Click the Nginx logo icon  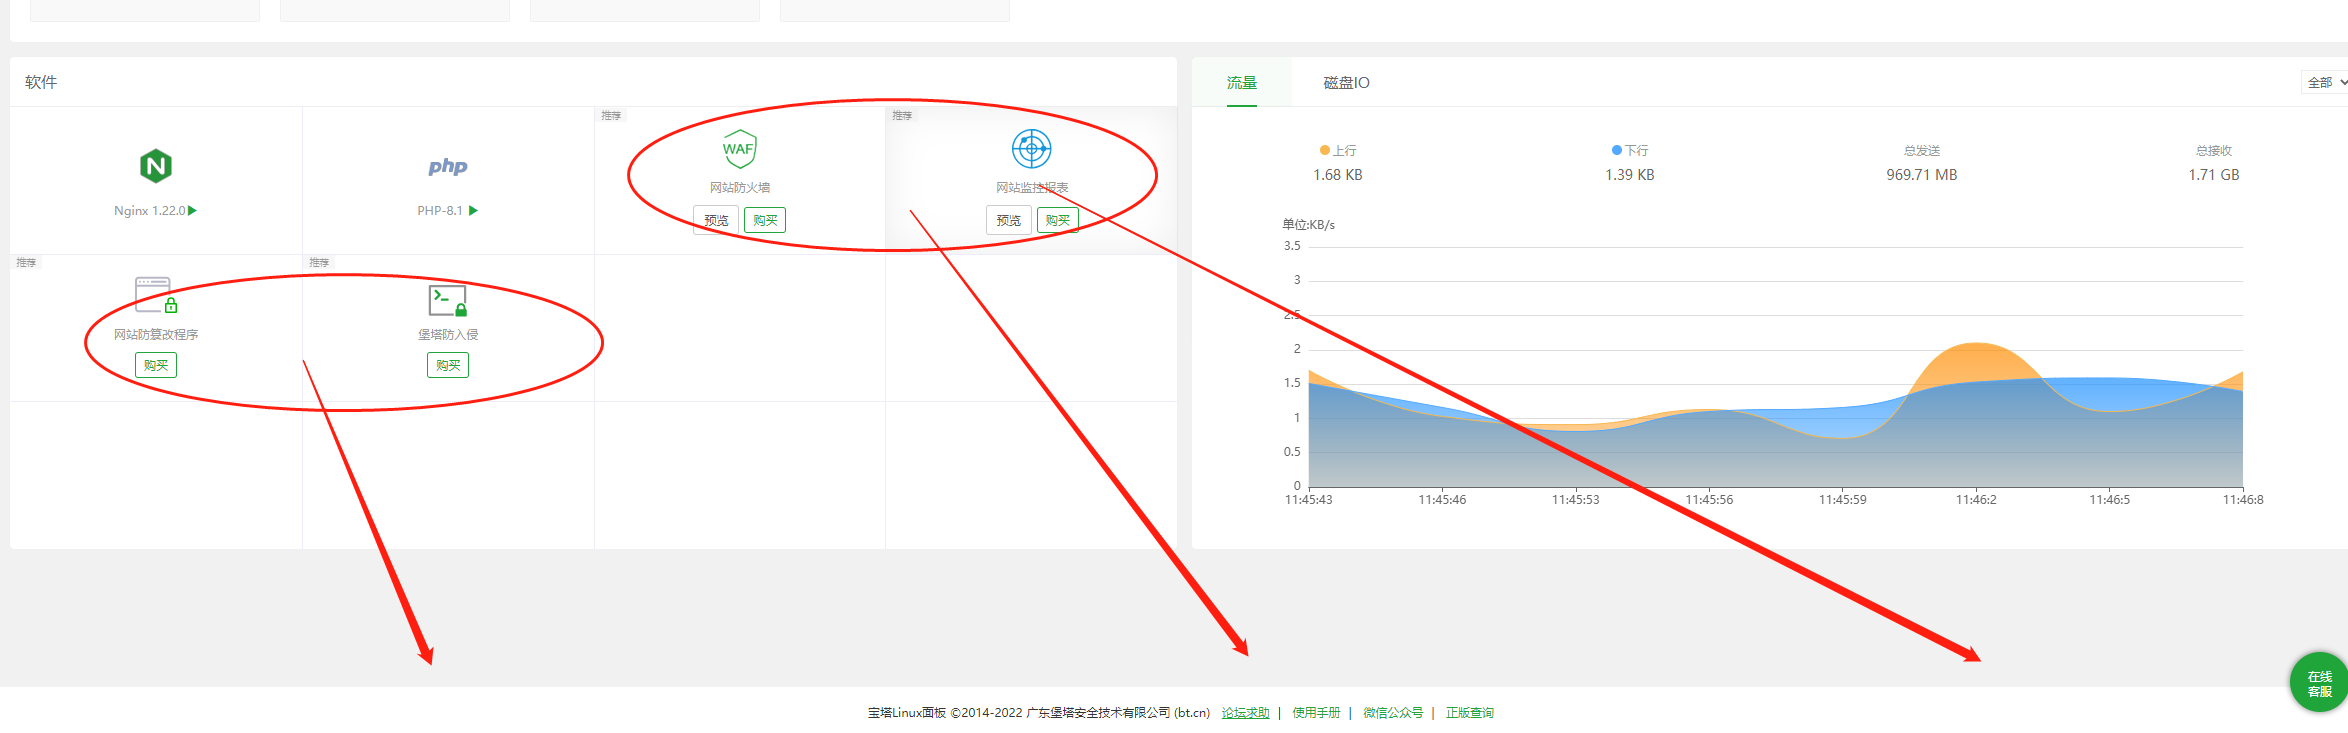point(156,166)
